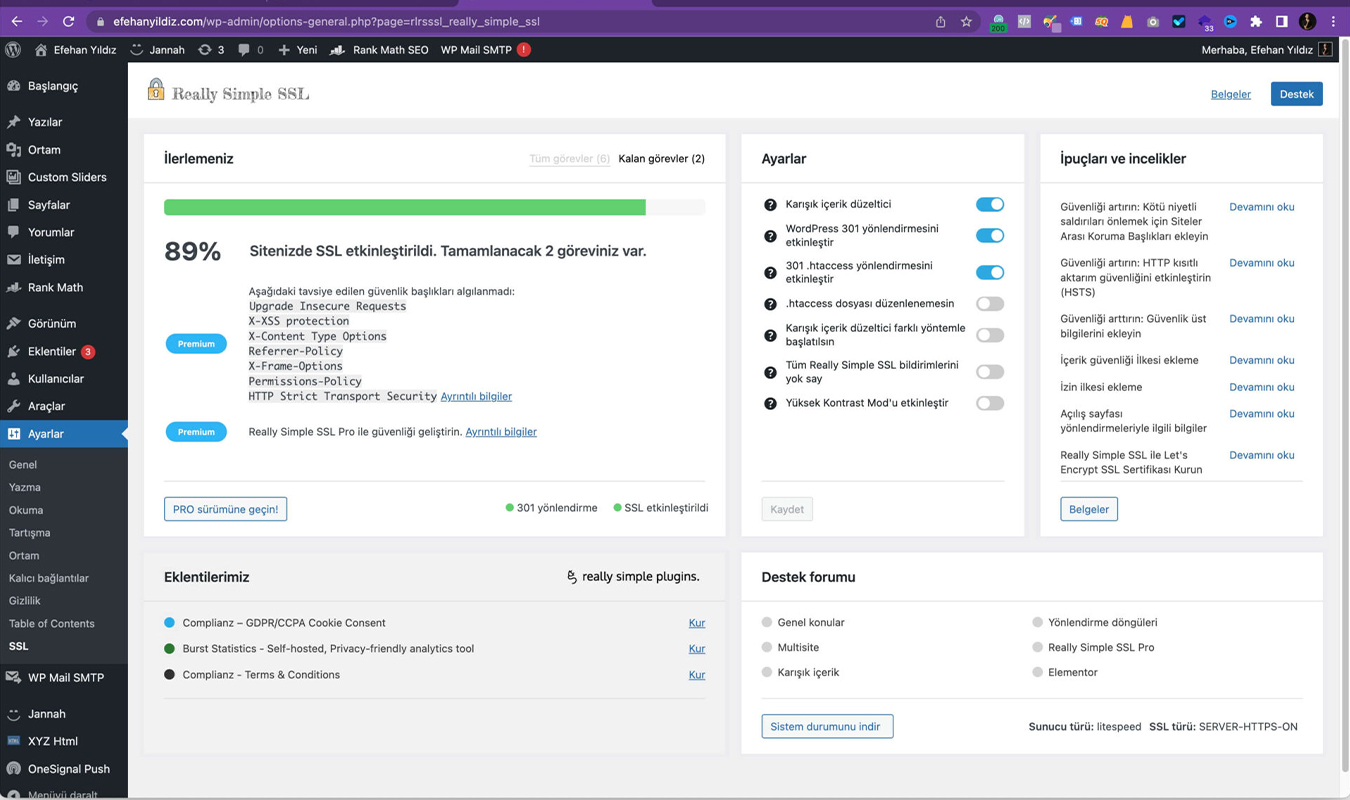Click the Ortam media icon in sidebar

pyautogui.click(x=14, y=150)
